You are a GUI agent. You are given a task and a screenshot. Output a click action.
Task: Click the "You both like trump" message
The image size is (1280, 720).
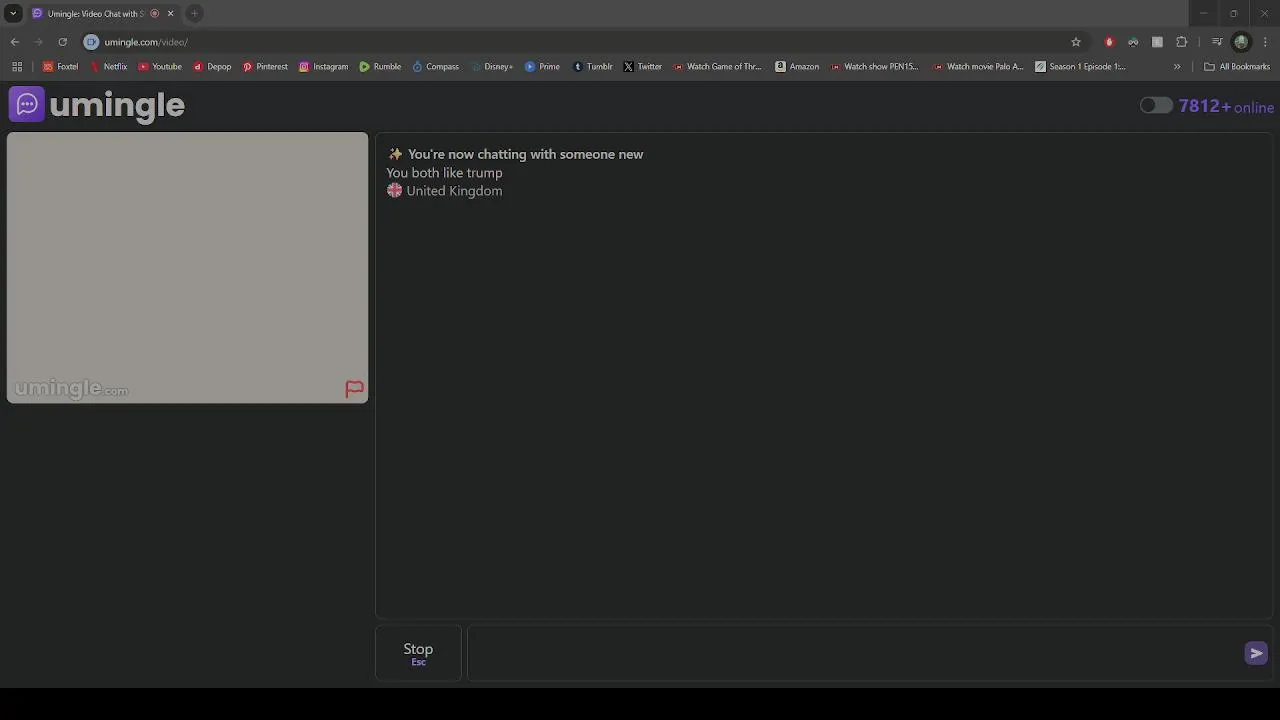444,173
